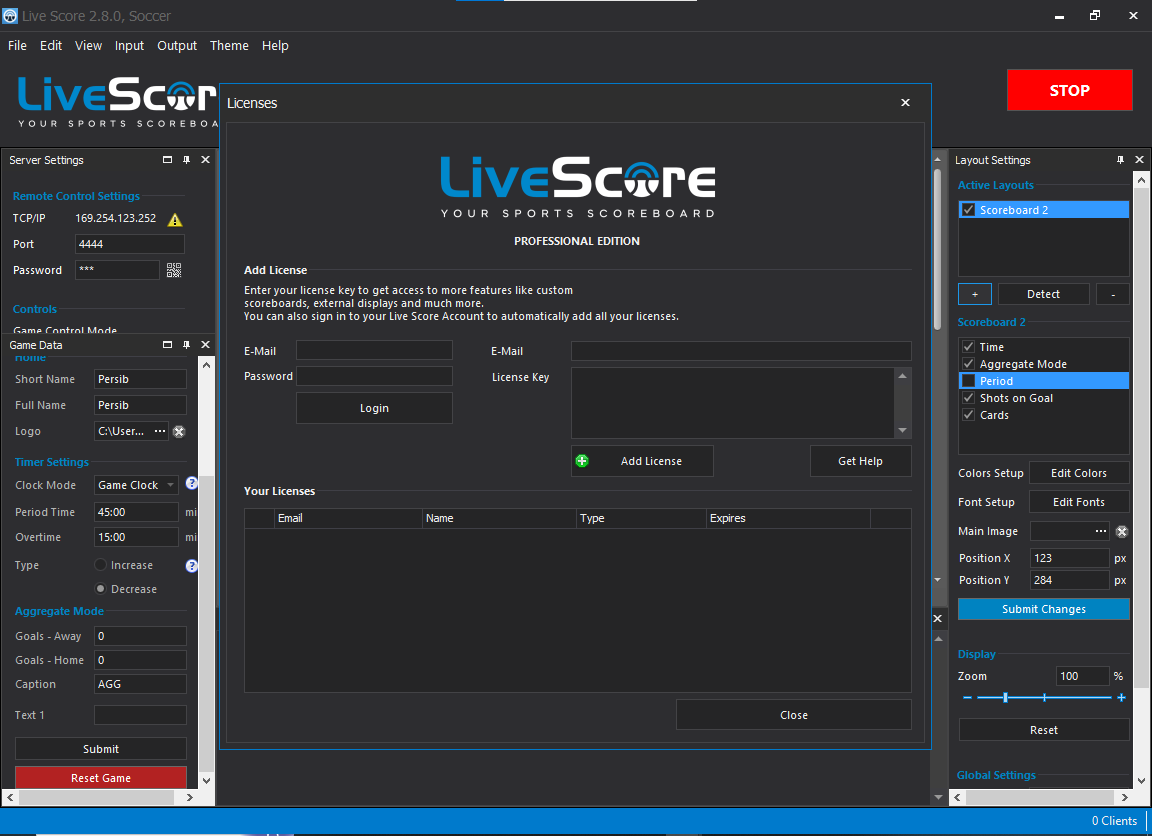
Task: Toggle Scoreboard 2 active layout checkbox
Action: click(x=968, y=210)
